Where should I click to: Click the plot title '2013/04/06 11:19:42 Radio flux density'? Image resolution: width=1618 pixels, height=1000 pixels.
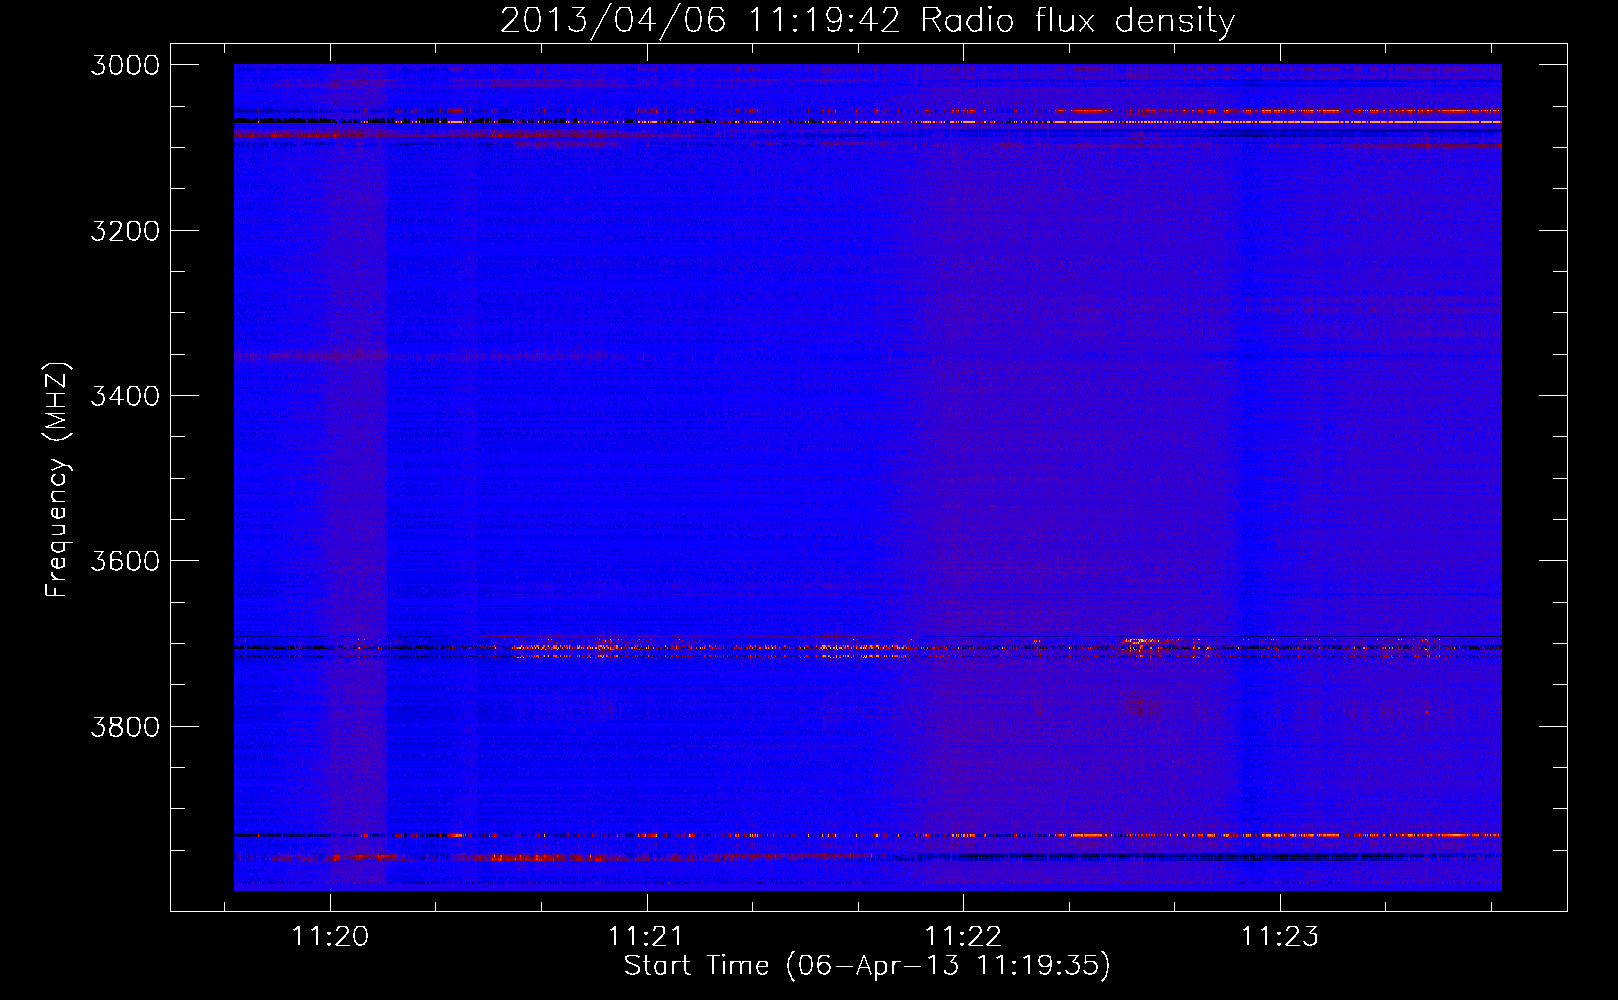(867, 21)
